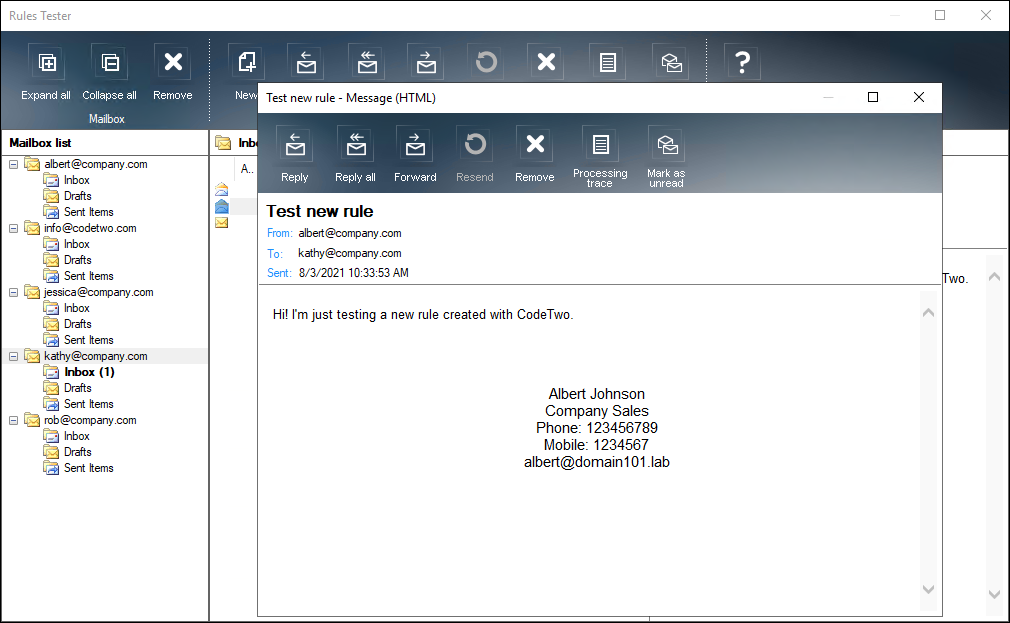Select rob@company.com mailbox
Viewport: 1010px width, 623px height.
click(90, 420)
